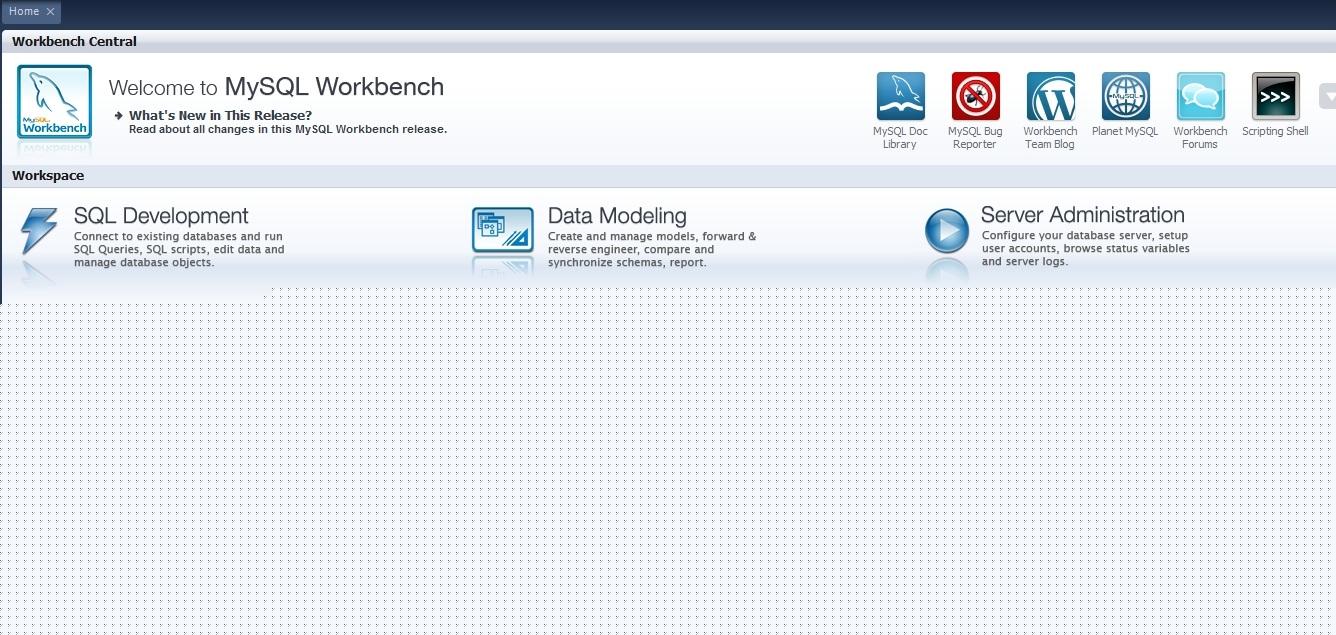Click the 'Read about all changes' description text
The height and width of the screenshot is (635, 1336).
point(288,130)
